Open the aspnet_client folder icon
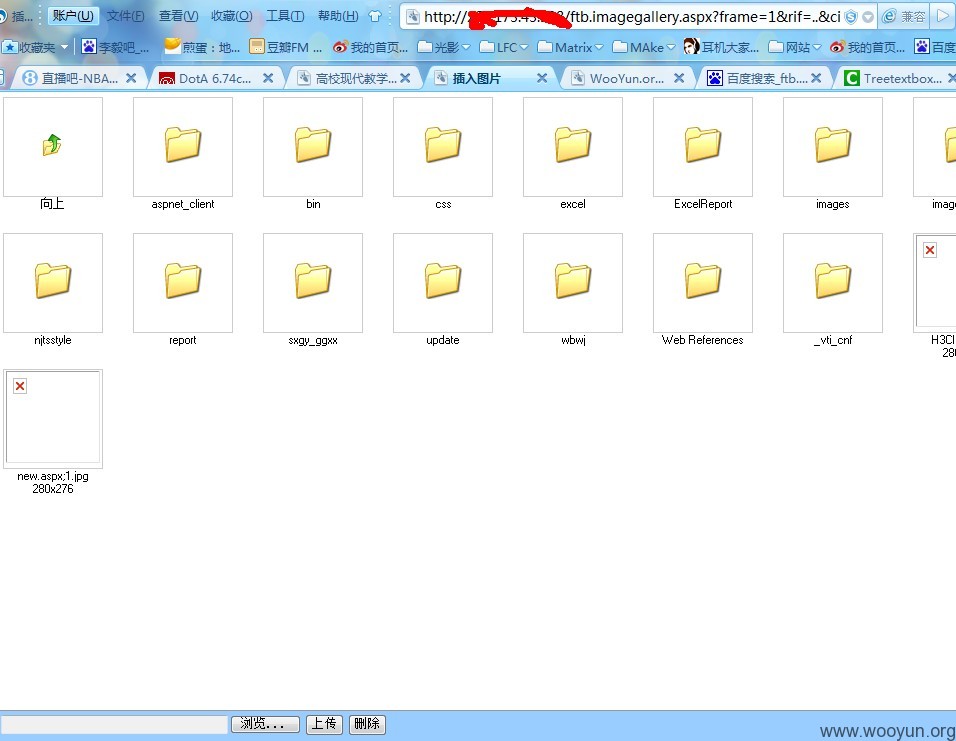This screenshot has width=956, height=741. click(x=183, y=146)
